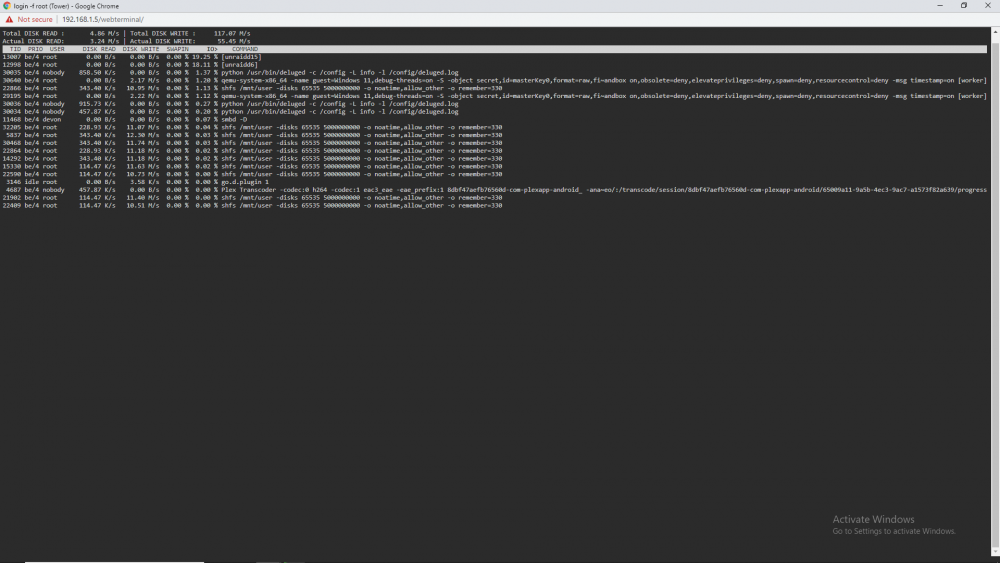
Task: Close the web terminal window
Action: click(x=988, y=6)
